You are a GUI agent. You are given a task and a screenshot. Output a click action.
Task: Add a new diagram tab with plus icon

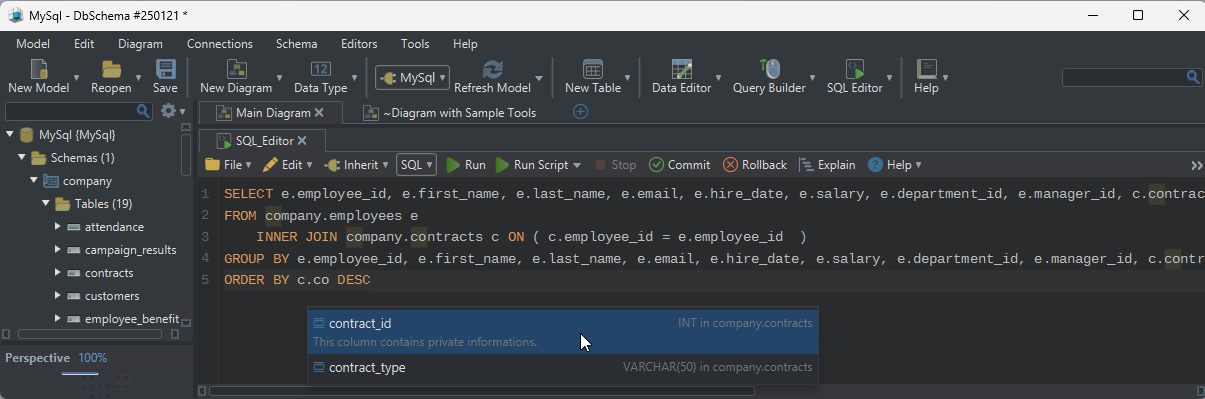[x=580, y=112]
